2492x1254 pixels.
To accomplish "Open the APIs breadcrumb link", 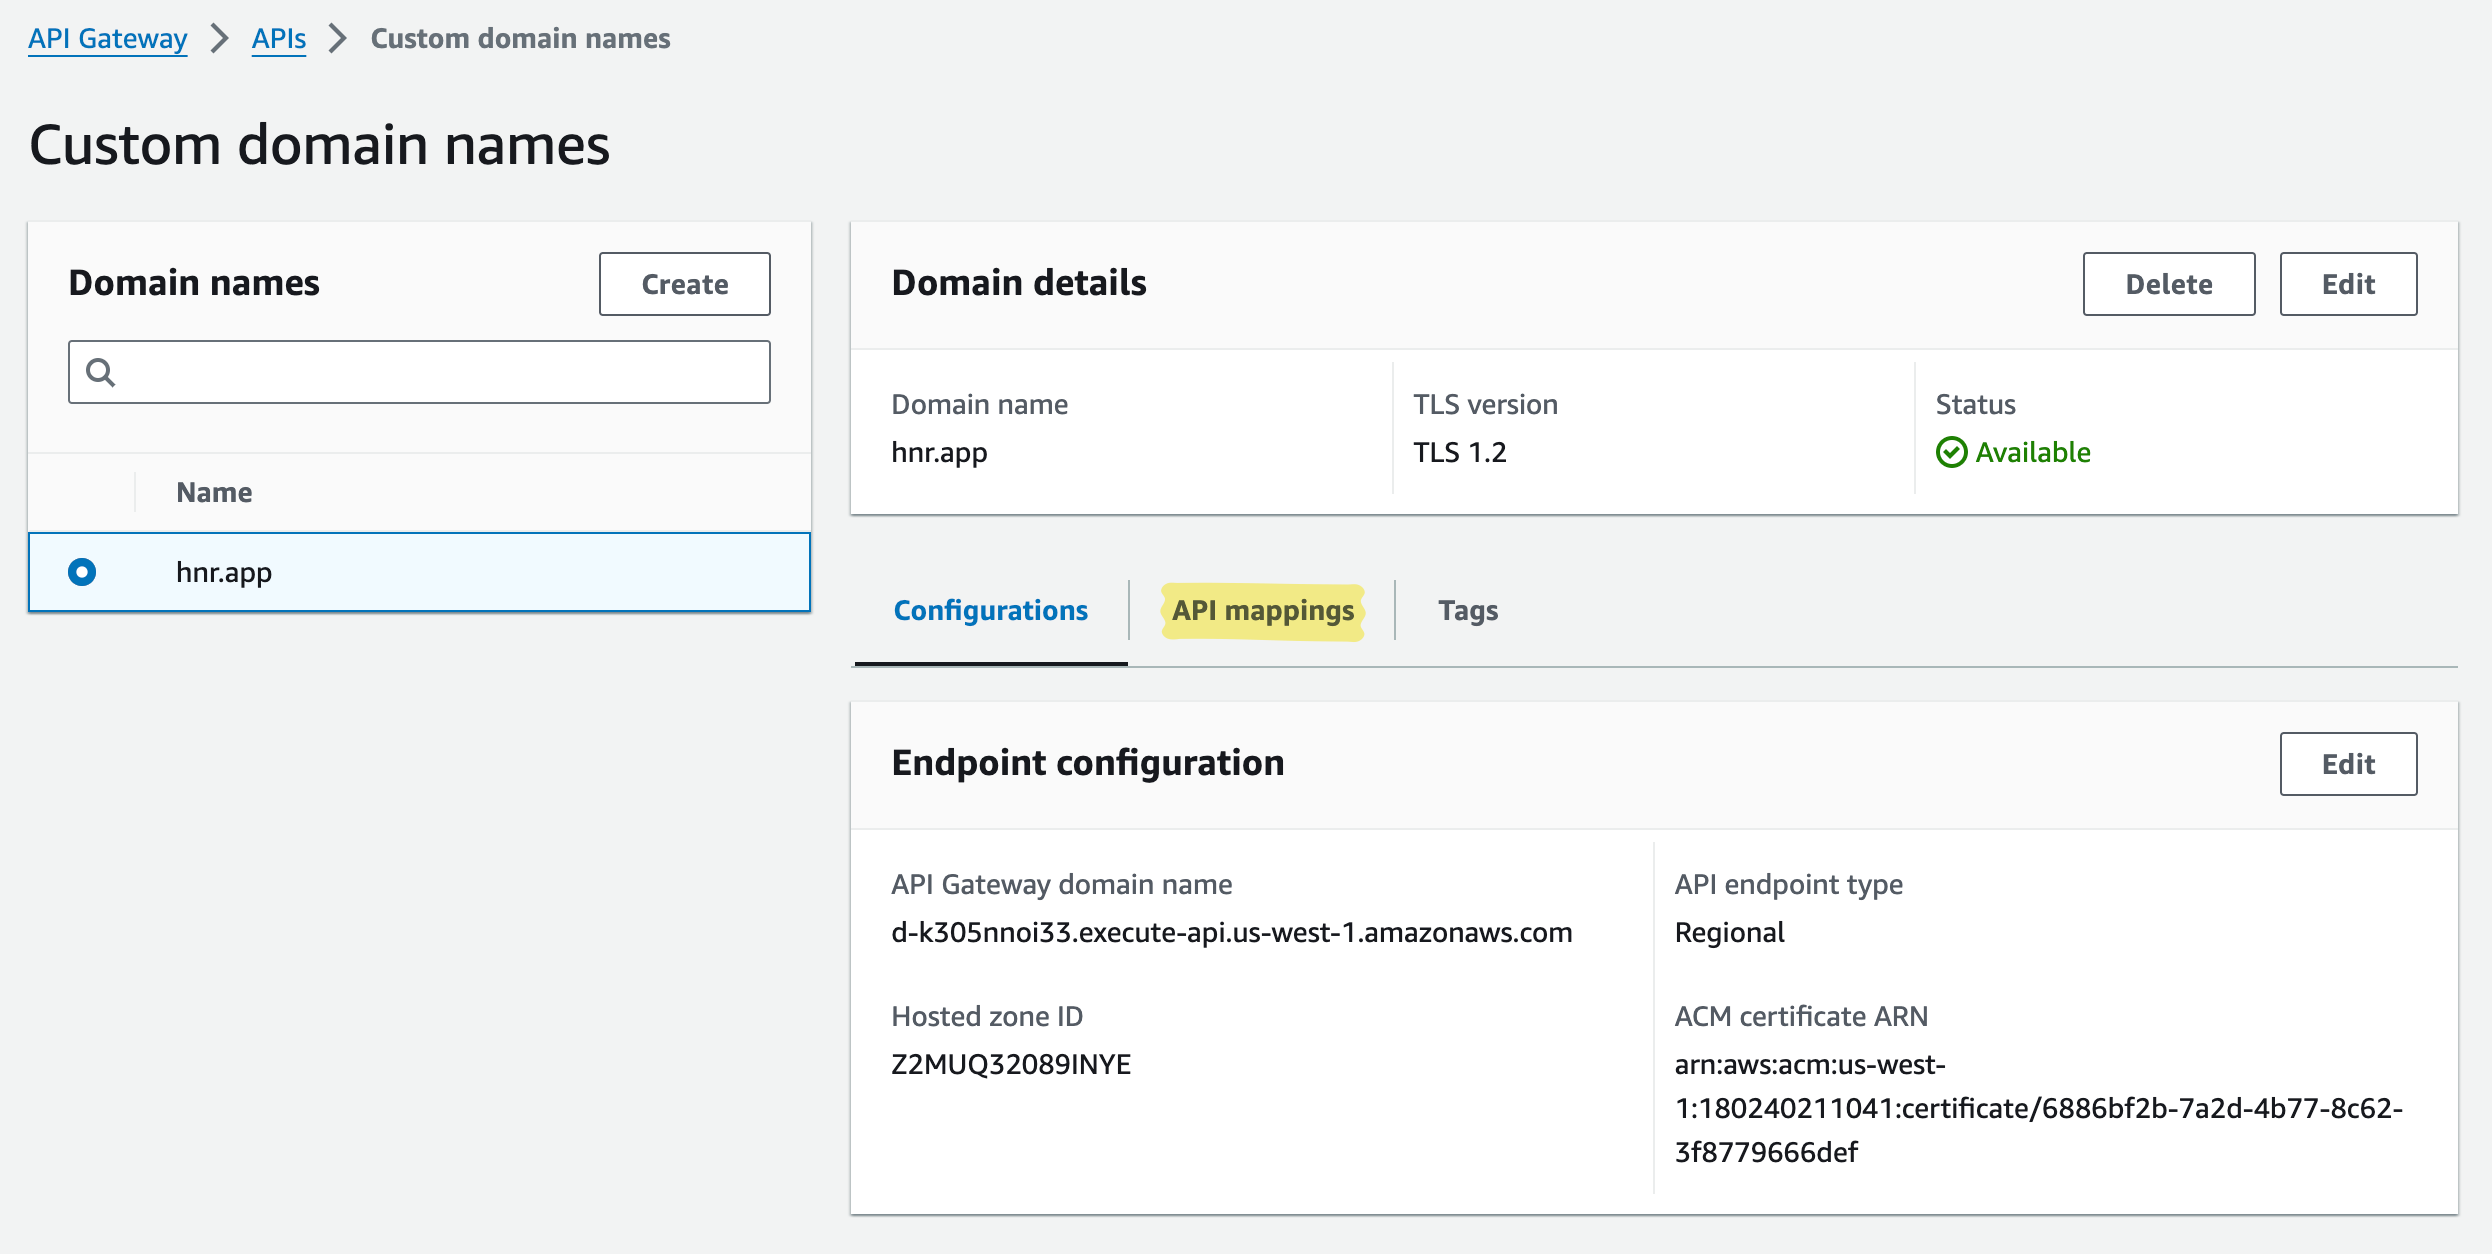I will (x=279, y=38).
